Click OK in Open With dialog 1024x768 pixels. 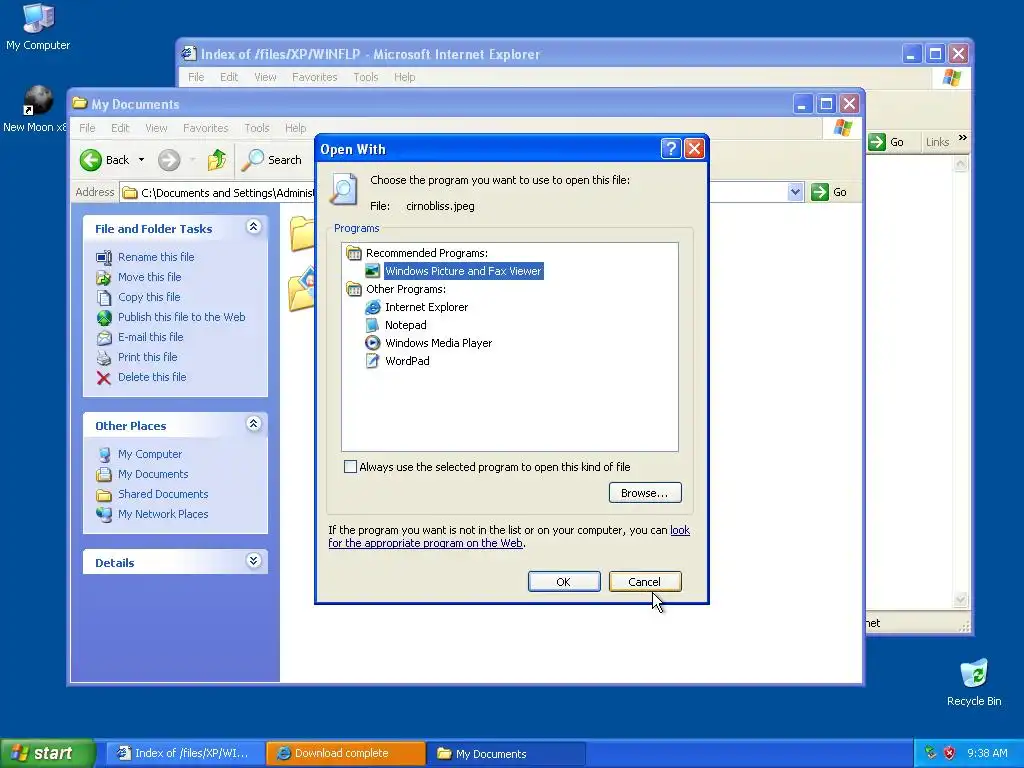(564, 582)
